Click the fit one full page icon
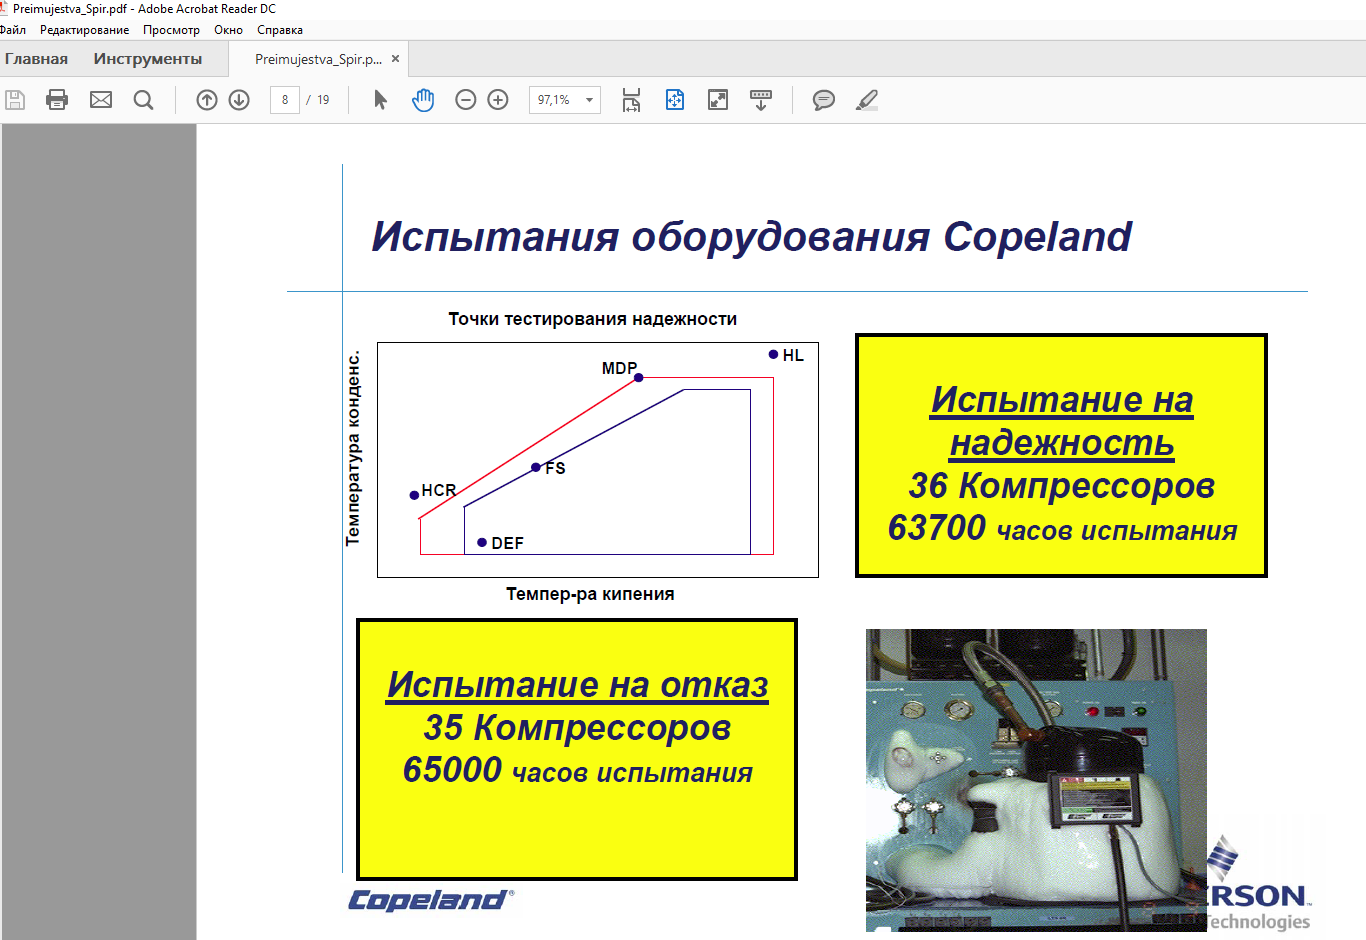 pyautogui.click(x=675, y=100)
